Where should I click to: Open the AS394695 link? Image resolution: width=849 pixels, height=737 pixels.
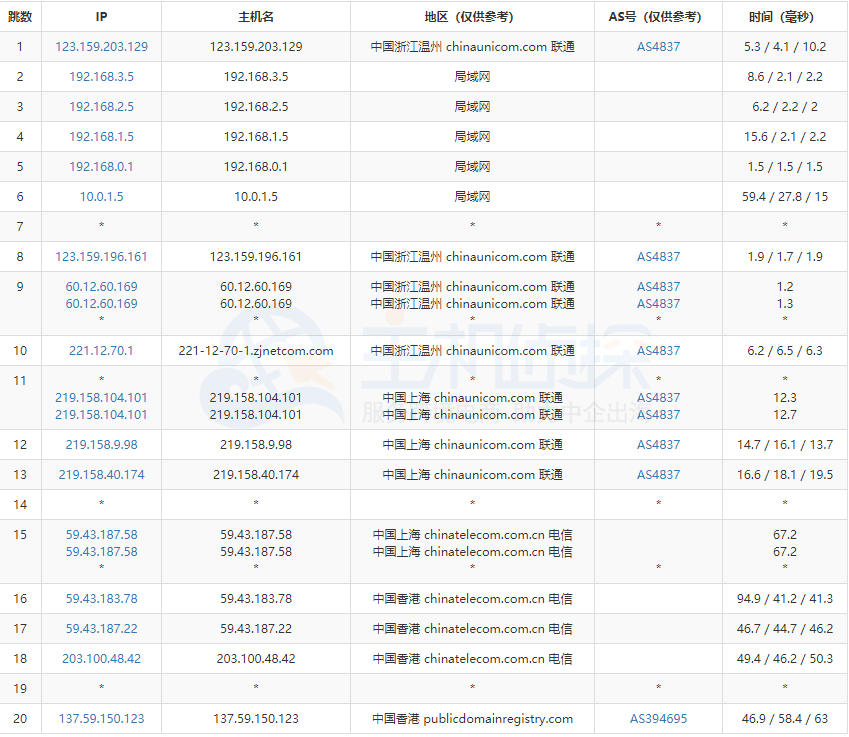(x=658, y=718)
